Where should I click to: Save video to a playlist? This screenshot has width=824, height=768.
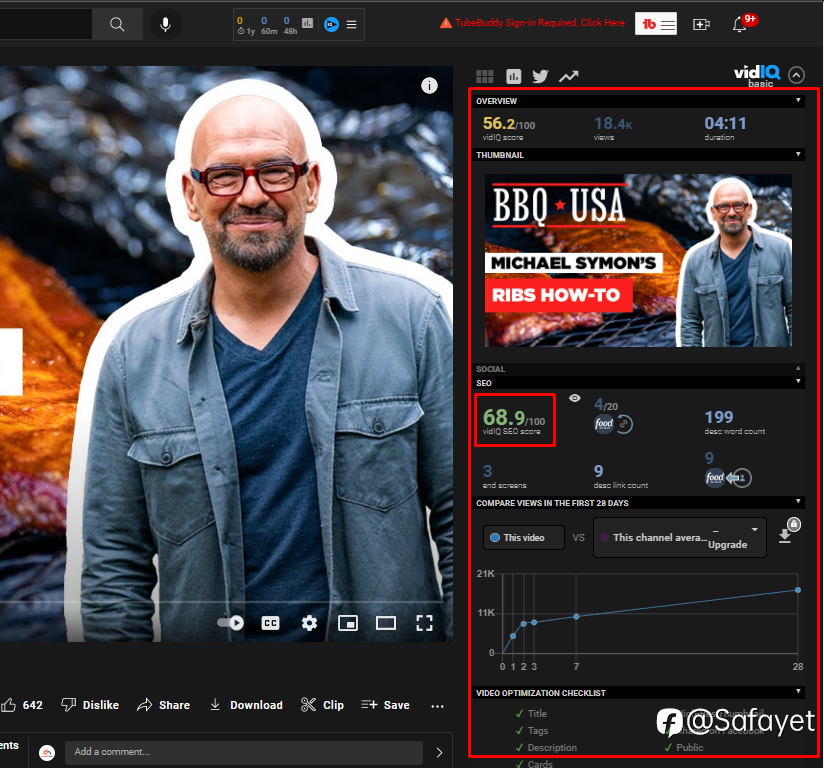[x=385, y=705]
